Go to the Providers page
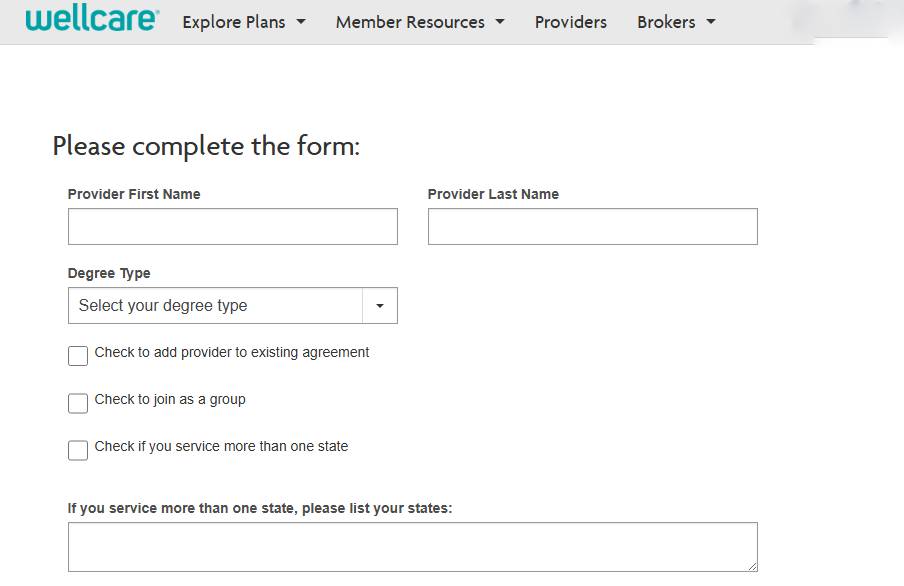Viewport: 904px width, 586px height. click(x=571, y=22)
